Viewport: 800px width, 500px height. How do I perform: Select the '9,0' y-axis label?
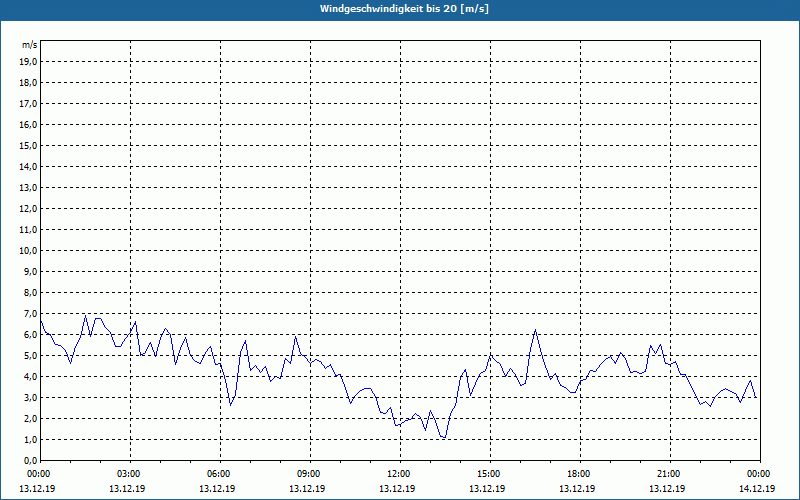coord(30,271)
